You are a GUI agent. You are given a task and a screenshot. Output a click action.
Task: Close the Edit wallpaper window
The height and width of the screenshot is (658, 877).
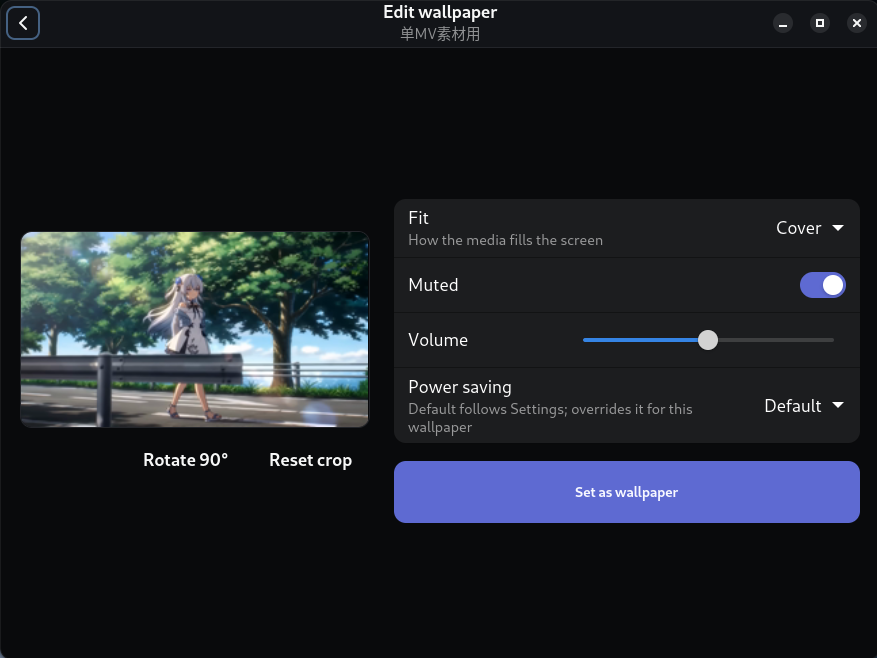(857, 23)
